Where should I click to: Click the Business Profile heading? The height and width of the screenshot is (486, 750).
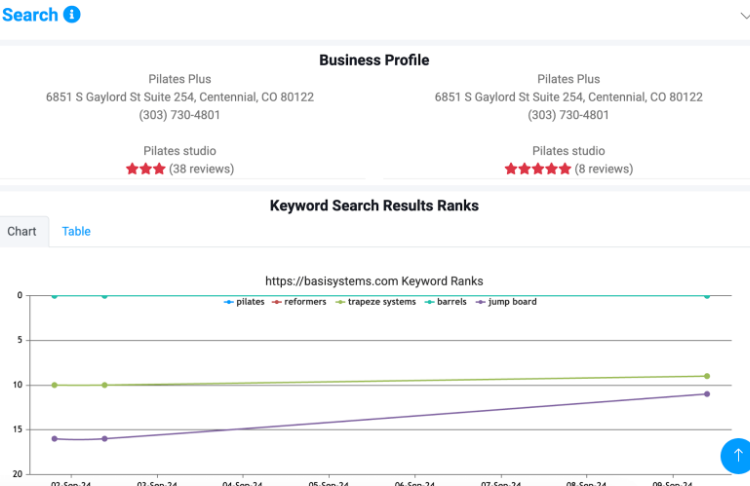click(x=374, y=60)
